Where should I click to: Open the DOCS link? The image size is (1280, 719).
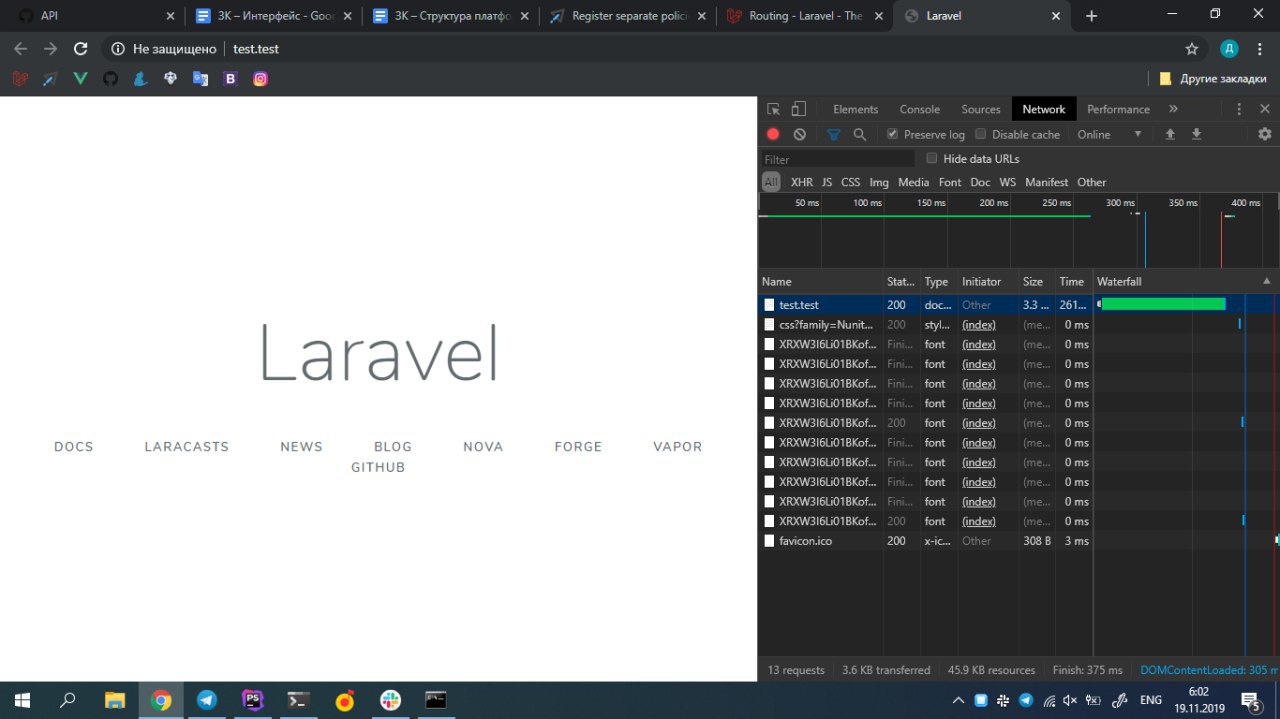pyautogui.click(x=74, y=447)
